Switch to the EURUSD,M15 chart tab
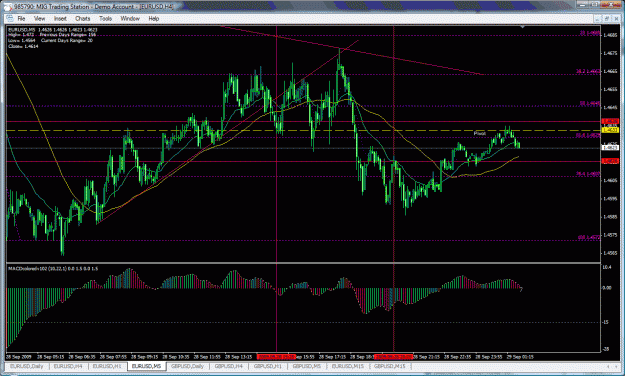 pos(348,366)
